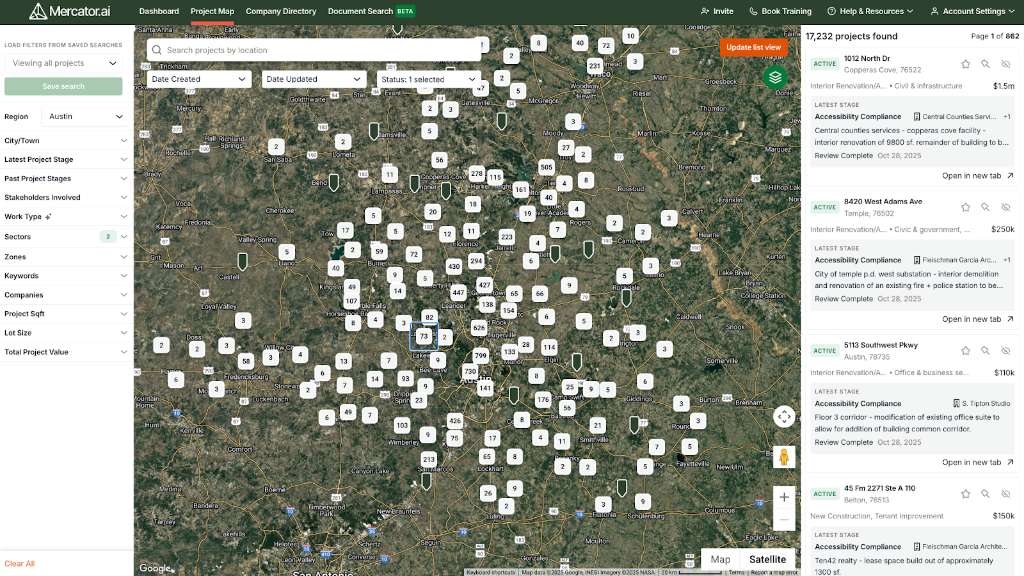Click the 231 cluster marker near Waco
The image size is (1024, 576).
tap(594, 65)
